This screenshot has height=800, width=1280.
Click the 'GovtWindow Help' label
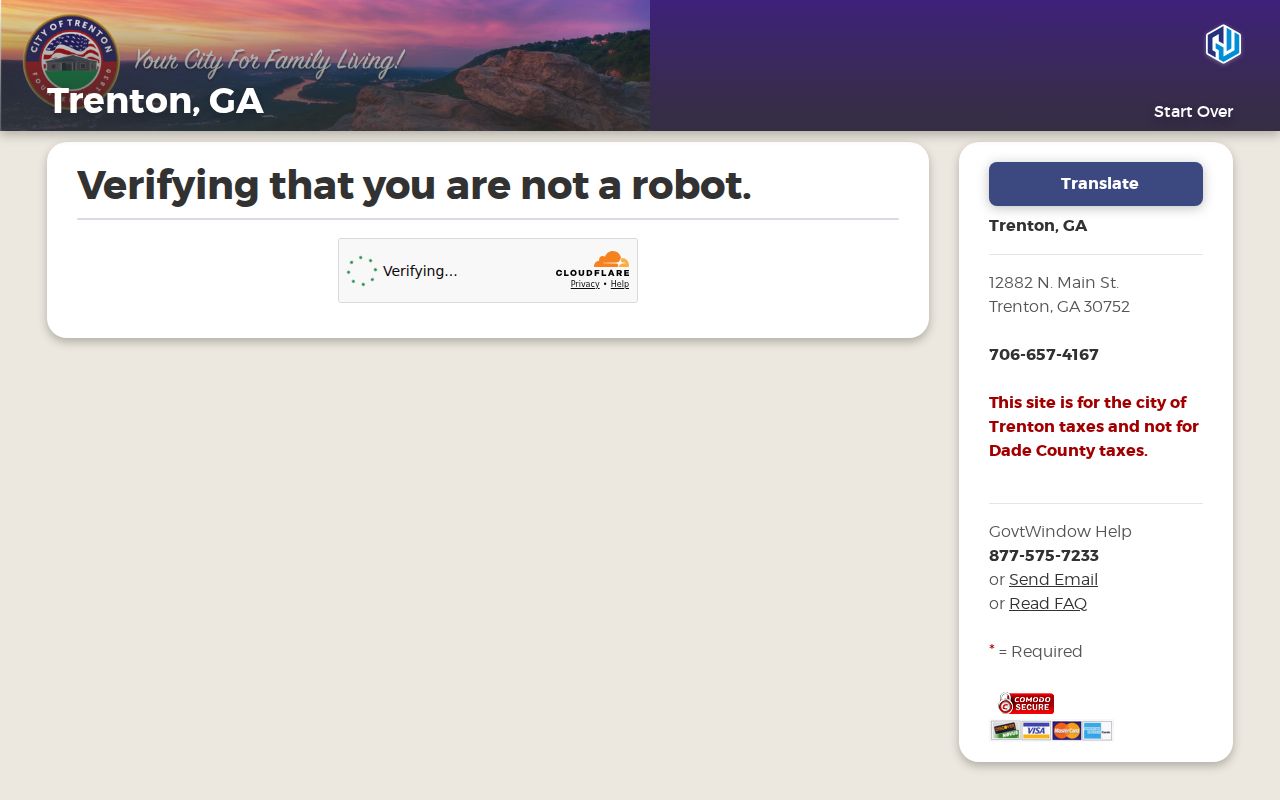click(x=1060, y=532)
